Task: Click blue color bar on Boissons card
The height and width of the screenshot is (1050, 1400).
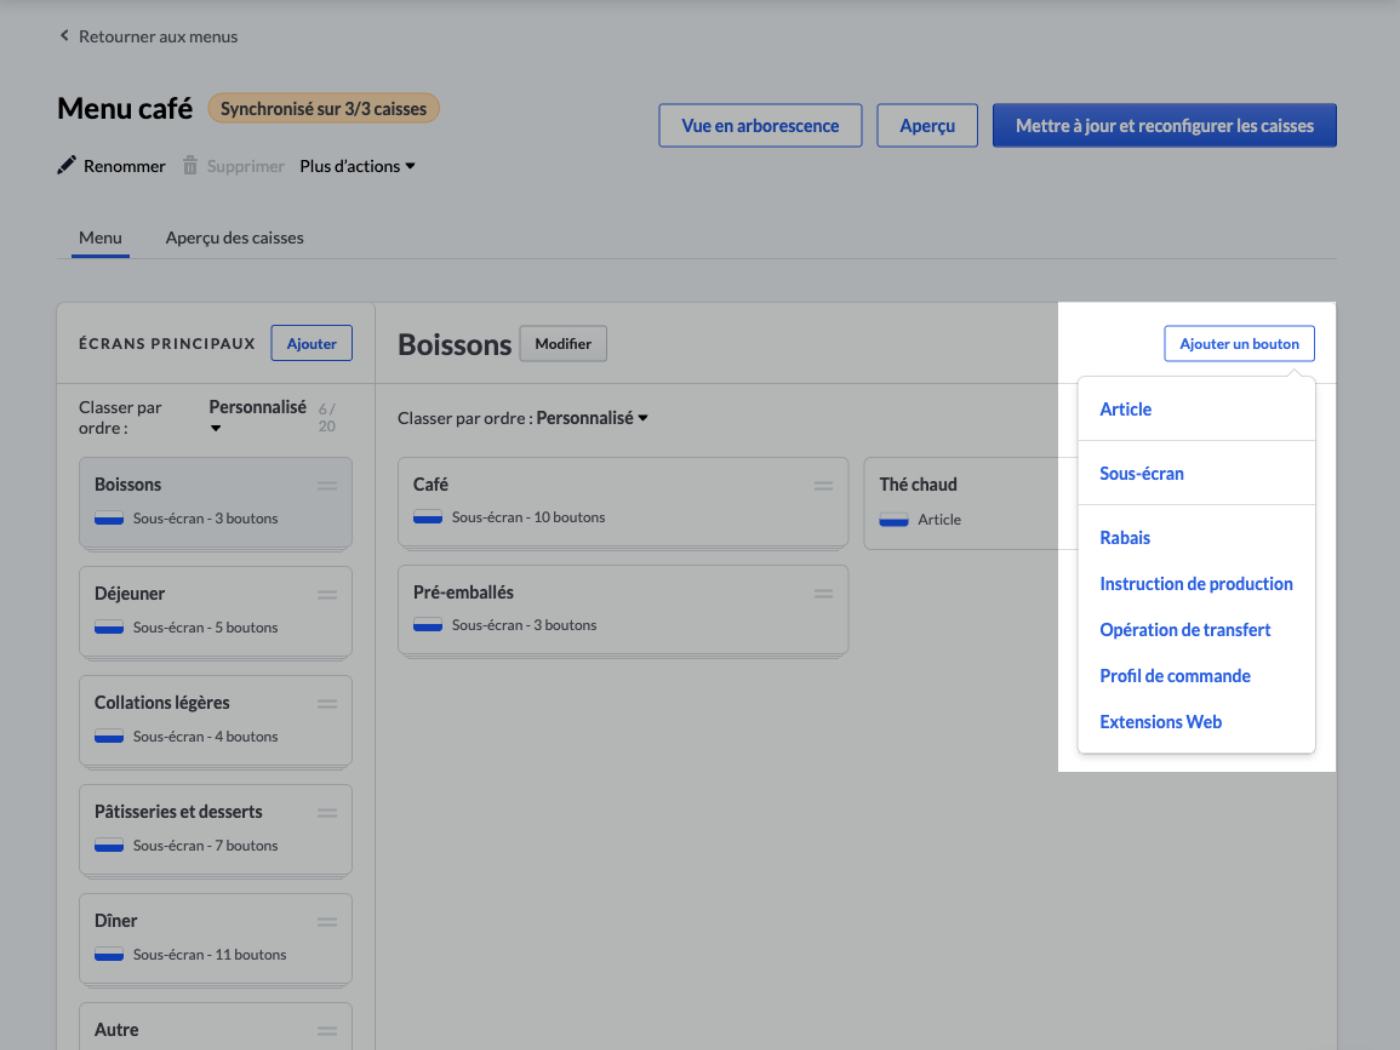Action: click(109, 518)
